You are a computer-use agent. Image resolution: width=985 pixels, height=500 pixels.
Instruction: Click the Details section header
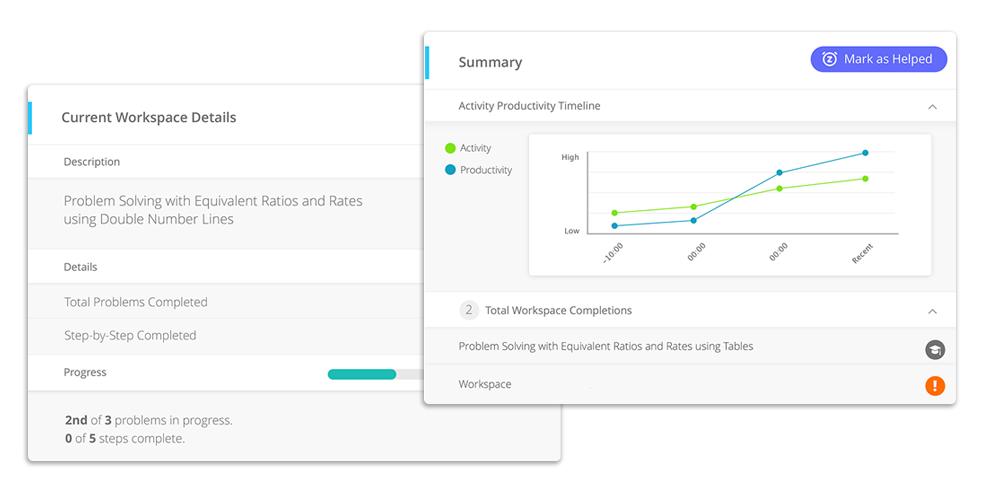81,267
